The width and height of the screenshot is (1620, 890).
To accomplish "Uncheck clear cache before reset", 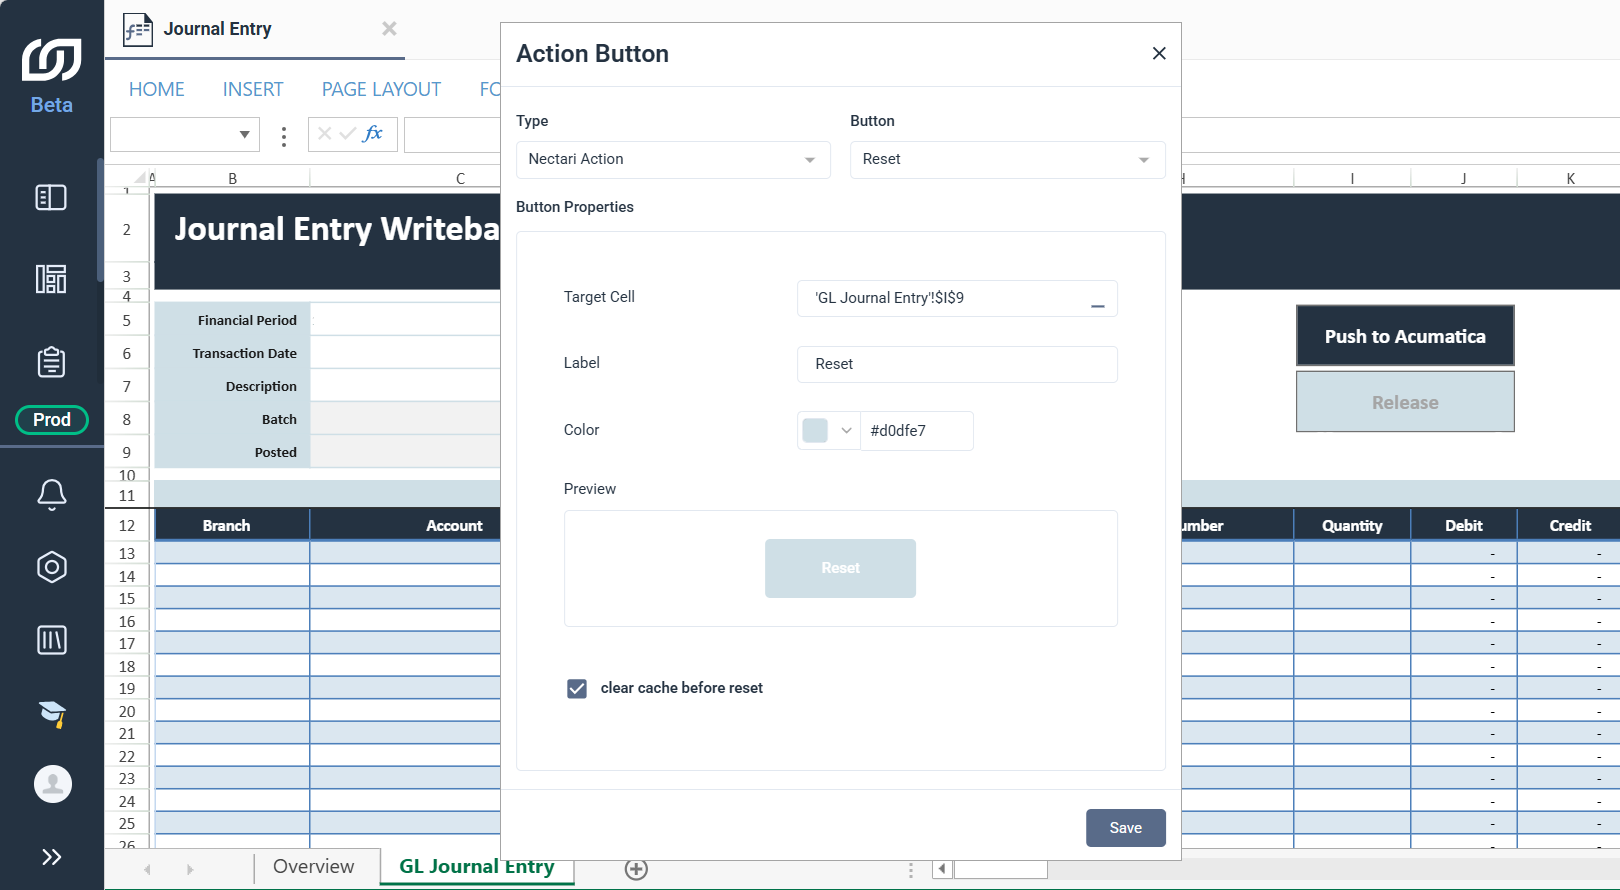I will [x=577, y=688].
